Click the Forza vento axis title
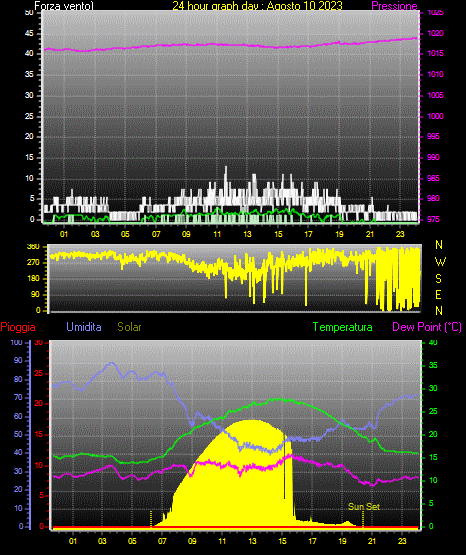The image size is (466, 555). (64, 6)
